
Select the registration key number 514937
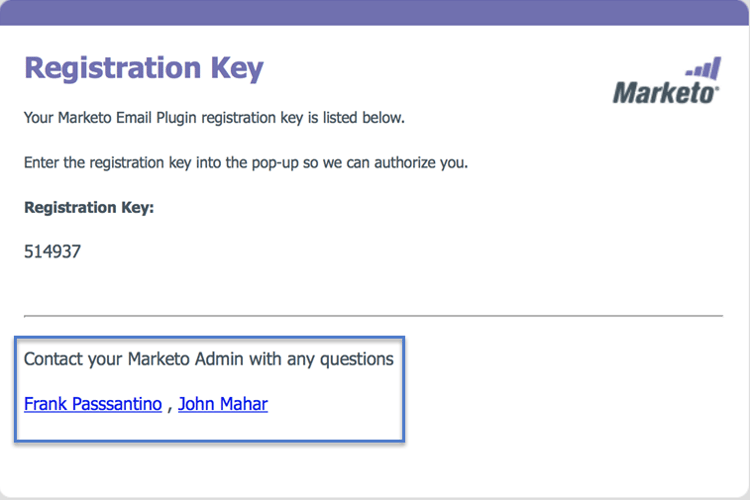tap(53, 252)
